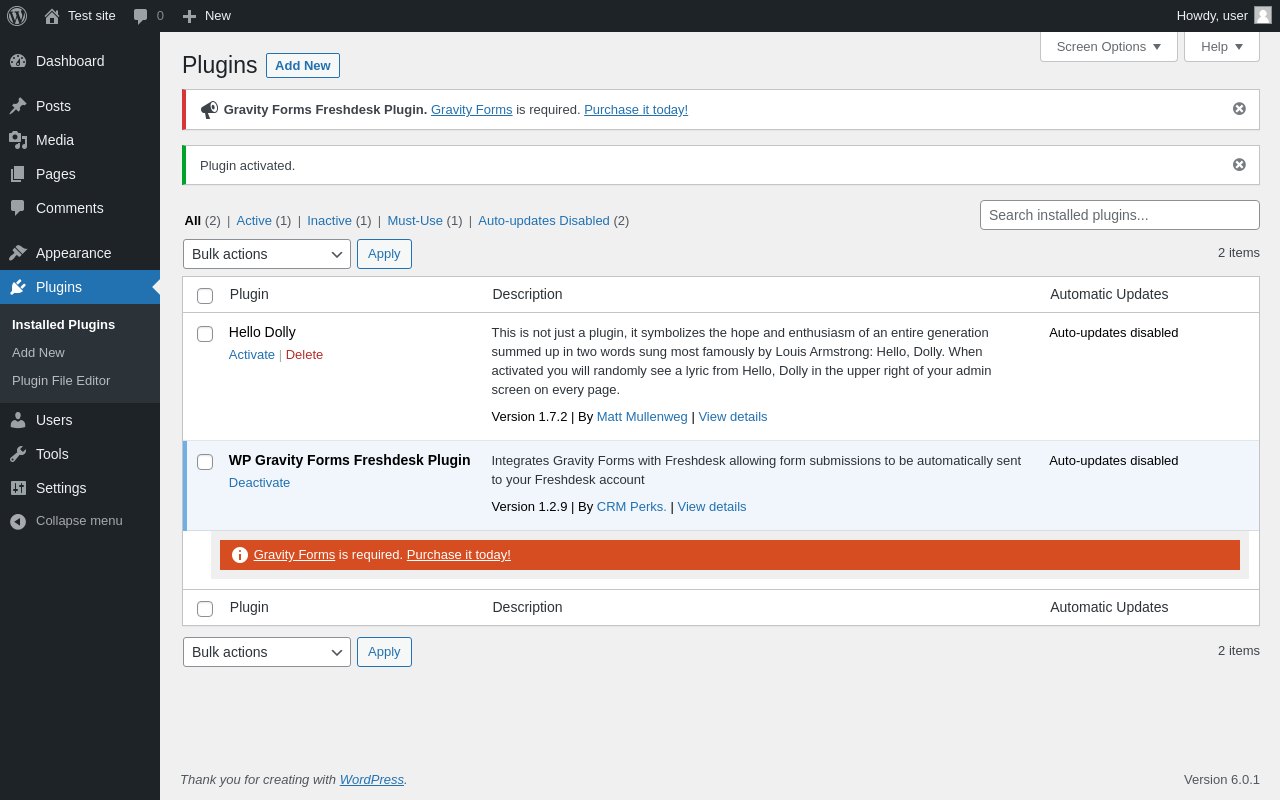The width and height of the screenshot is (1280, 800).
Task: Click the Tools wrench icon
Action: [18, 454]
